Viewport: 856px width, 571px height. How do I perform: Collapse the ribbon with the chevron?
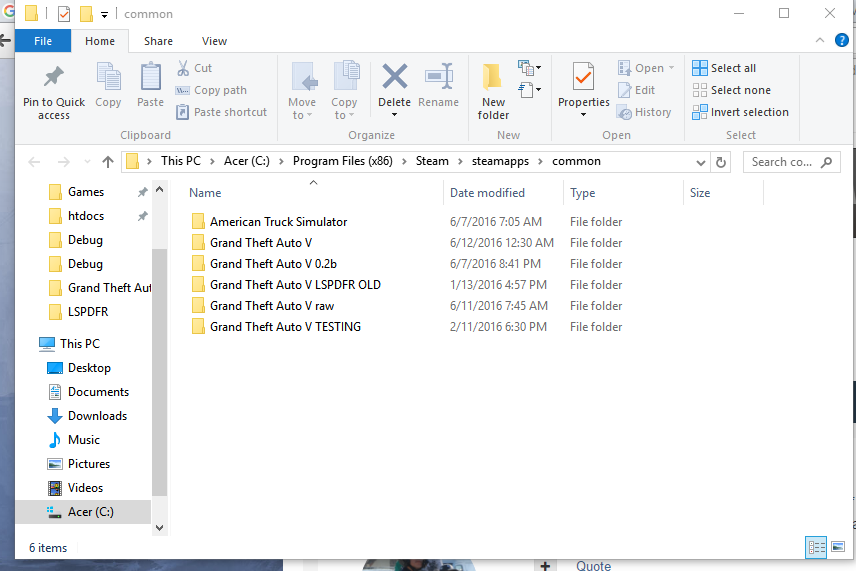(819, 40)
